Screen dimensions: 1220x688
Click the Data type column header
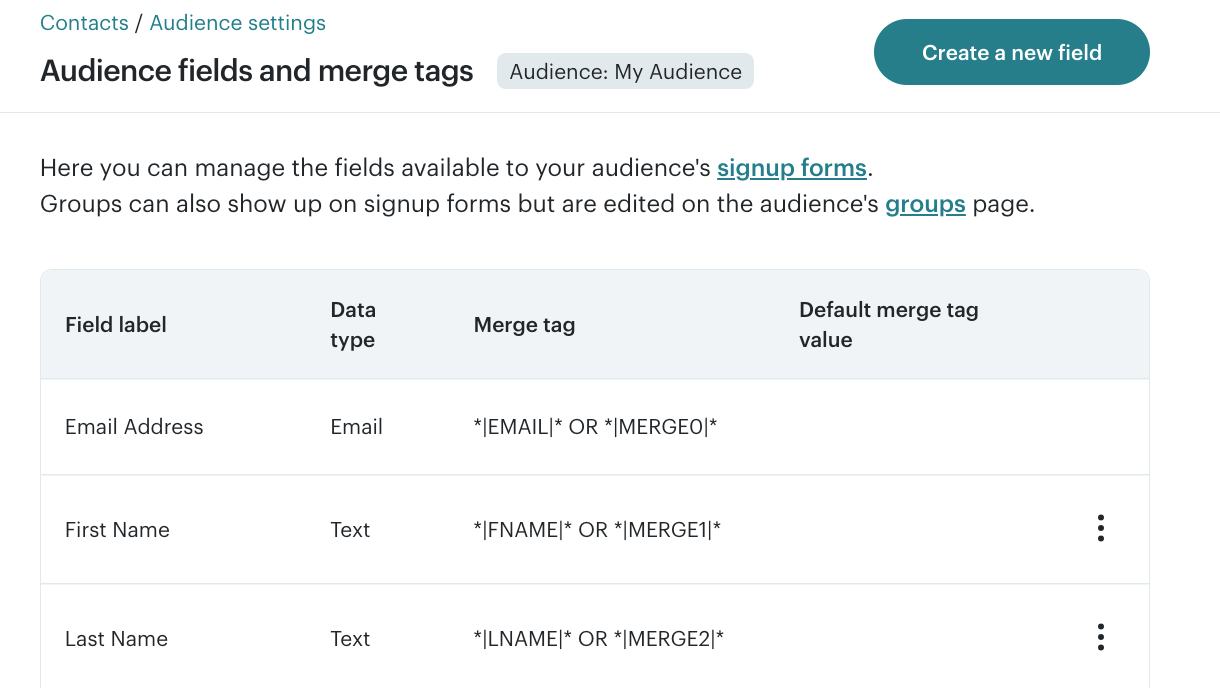353,325
